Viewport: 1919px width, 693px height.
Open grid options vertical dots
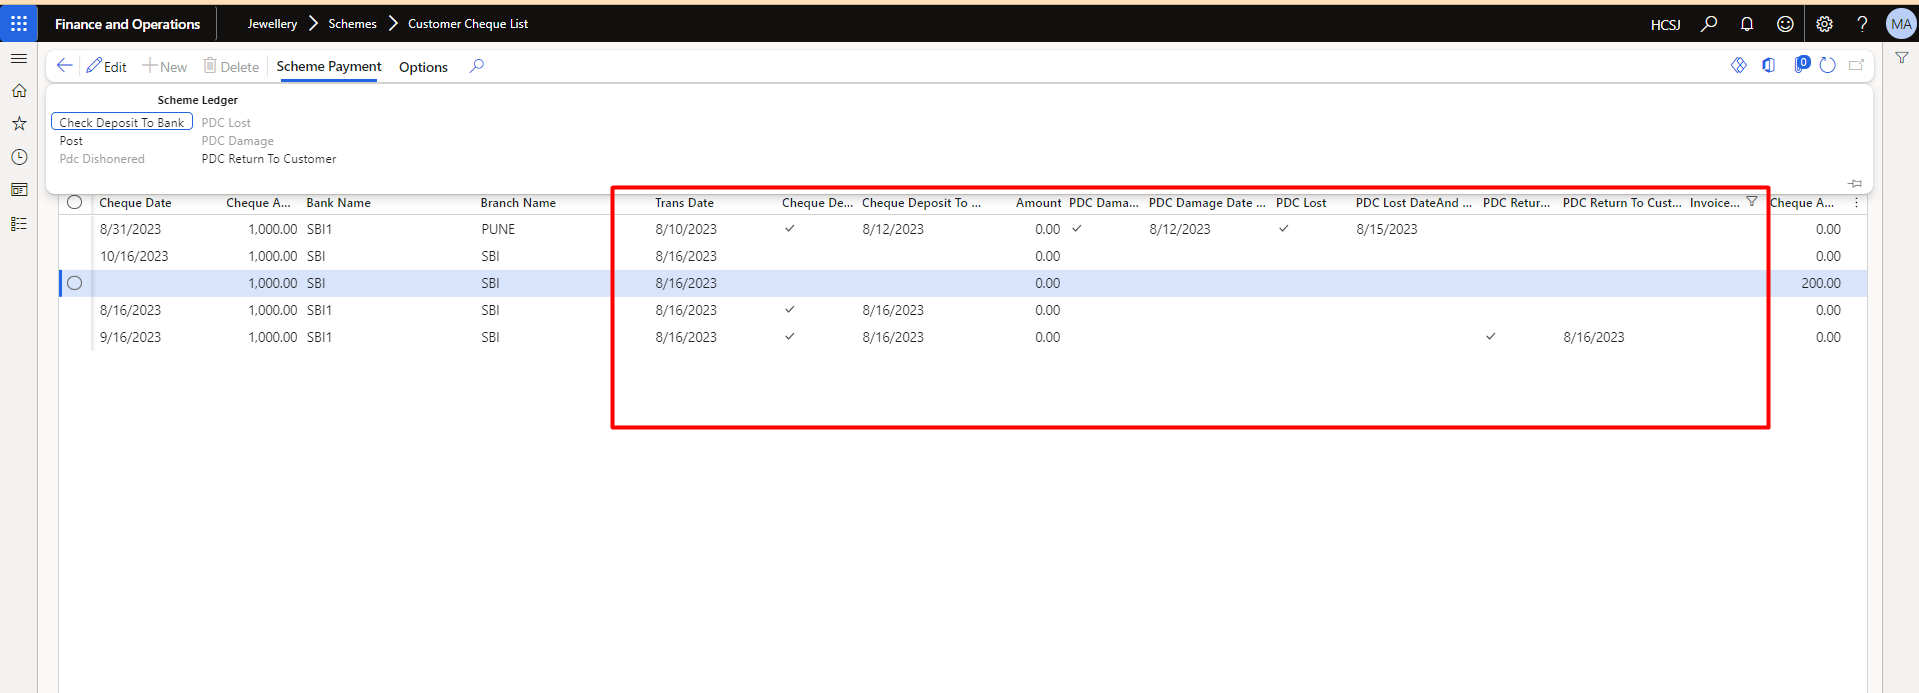coord(1856,202)
